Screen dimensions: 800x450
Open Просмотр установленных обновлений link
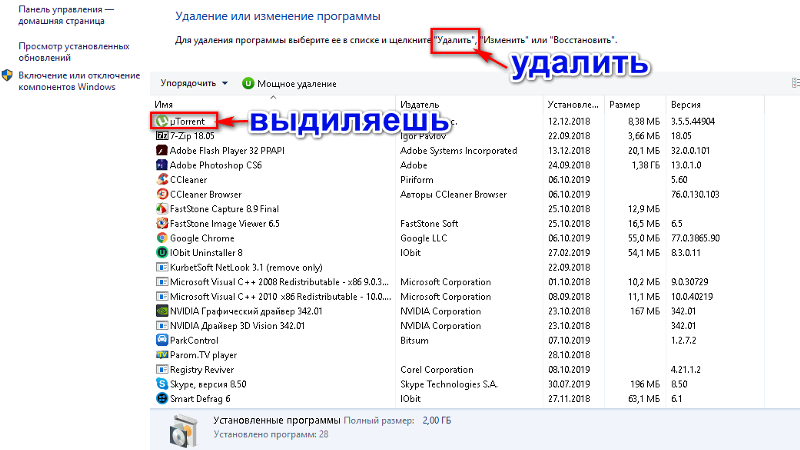[73, 52]
